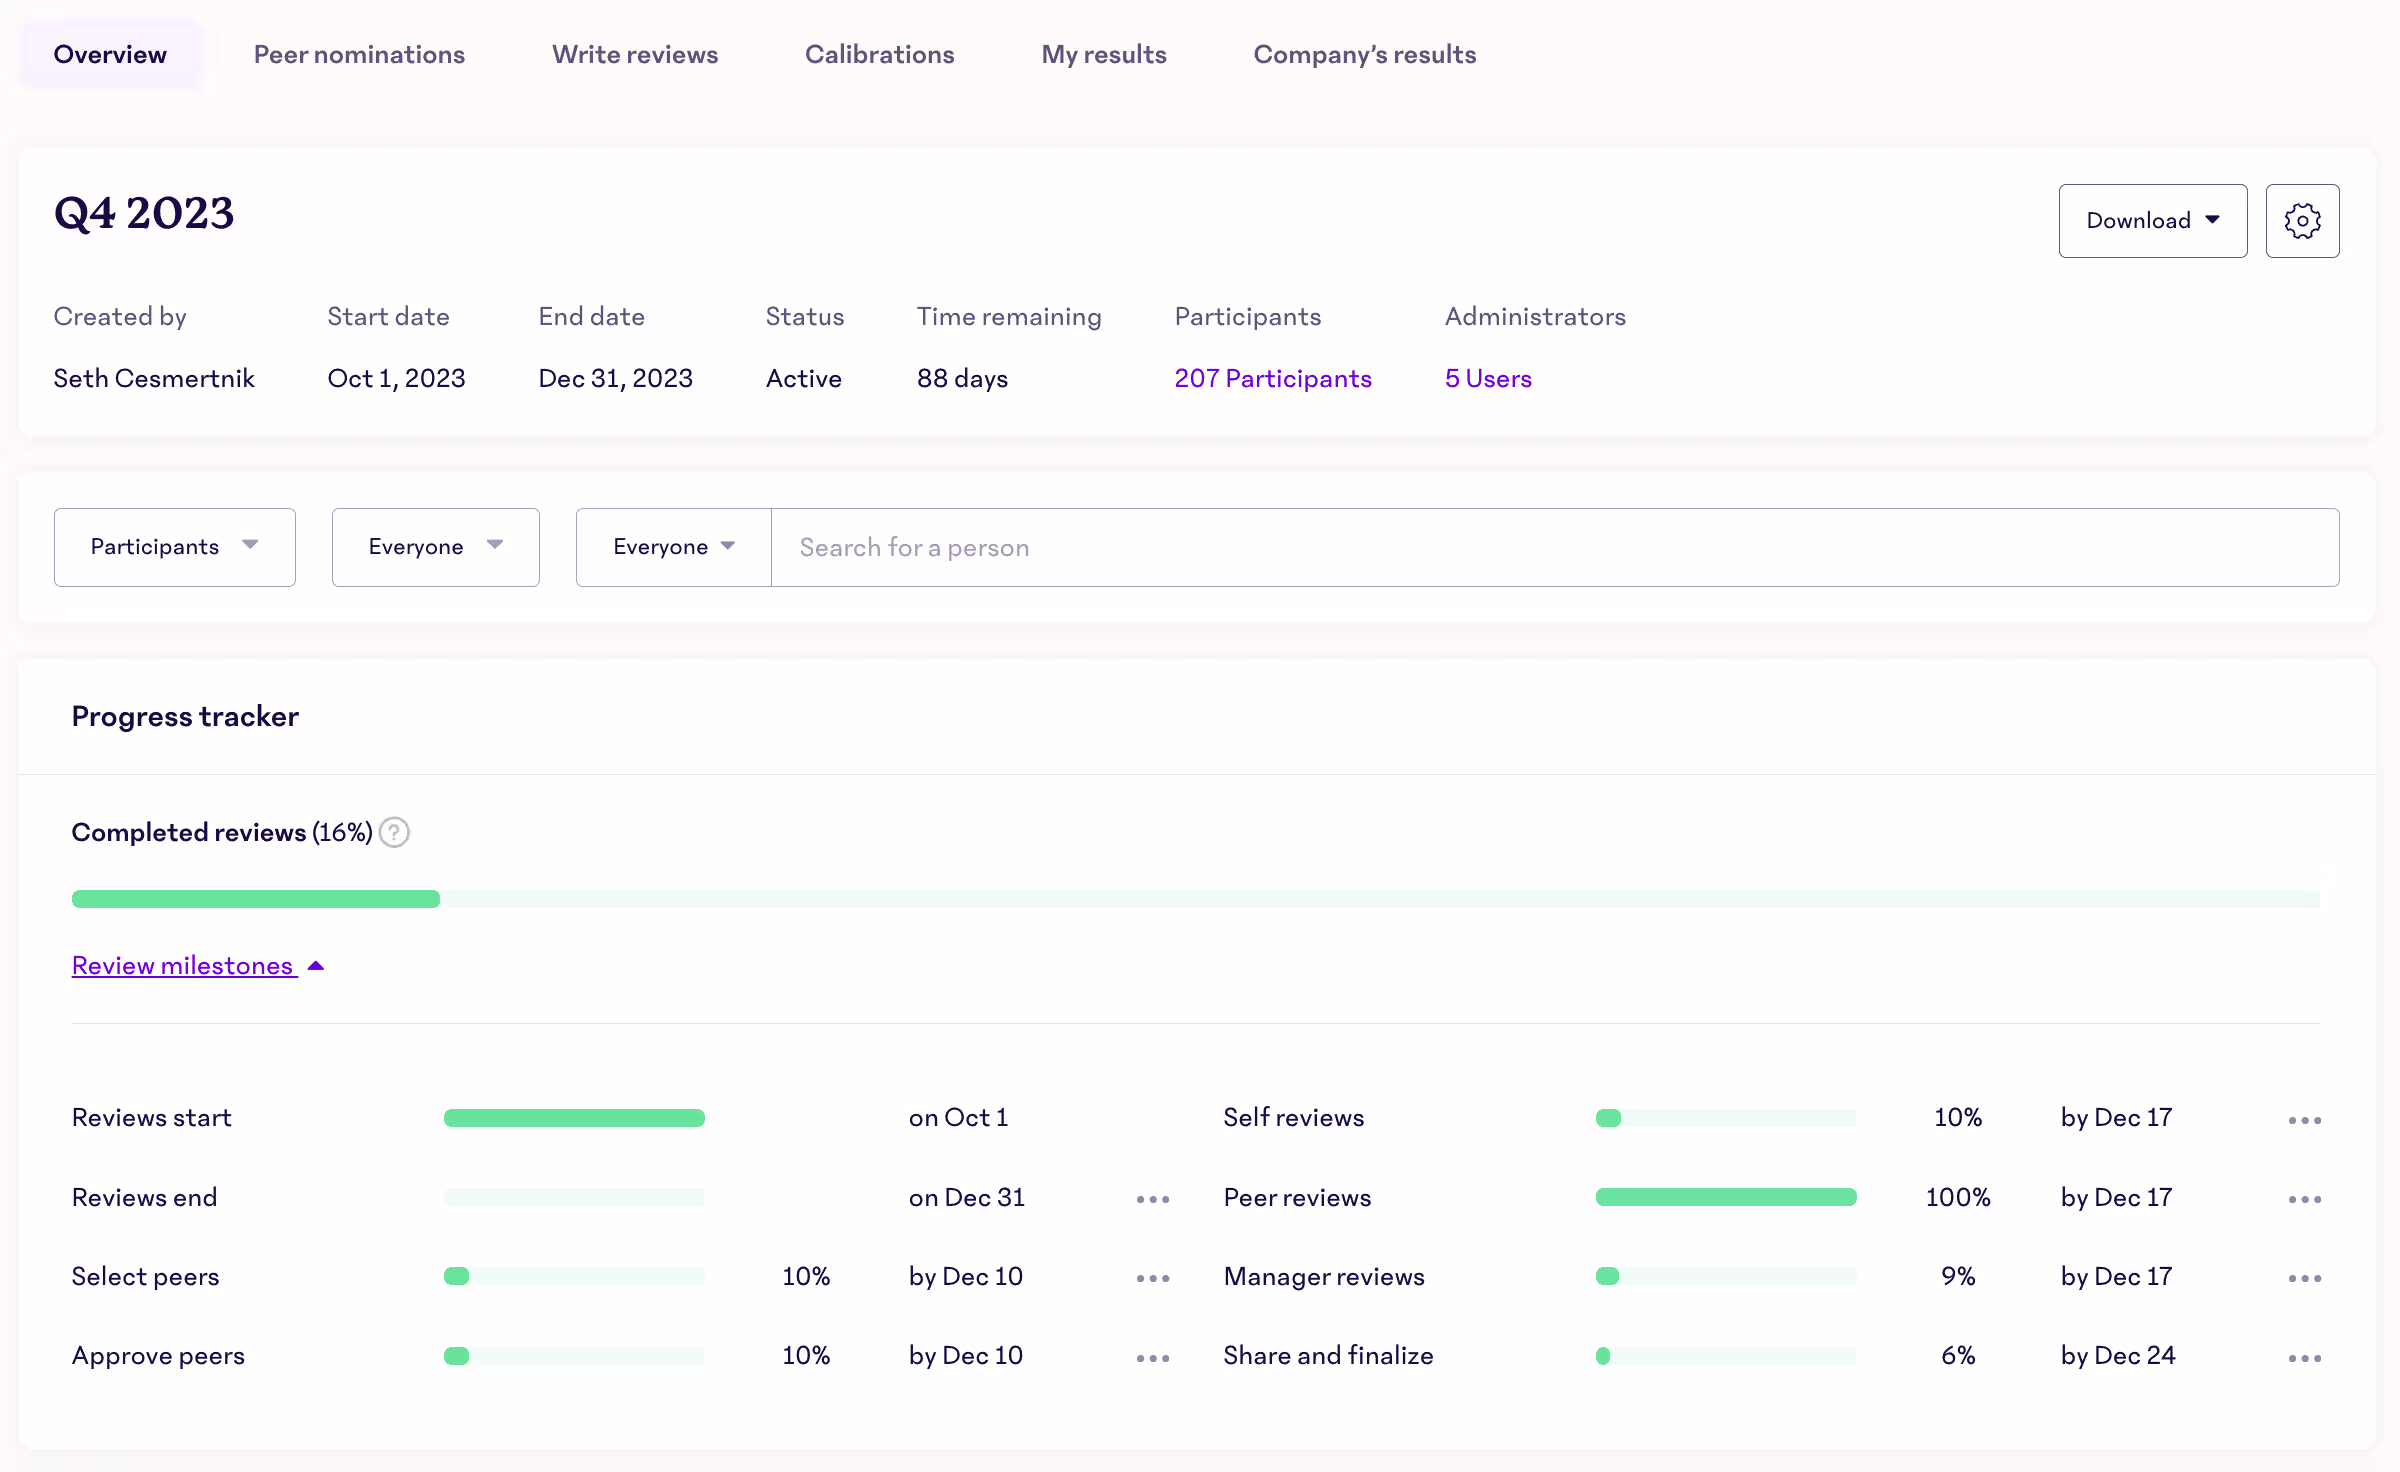Screen dimensions: 2400x1472
Task: Click the Search for a person field
Action: (x=1200, y=547)
